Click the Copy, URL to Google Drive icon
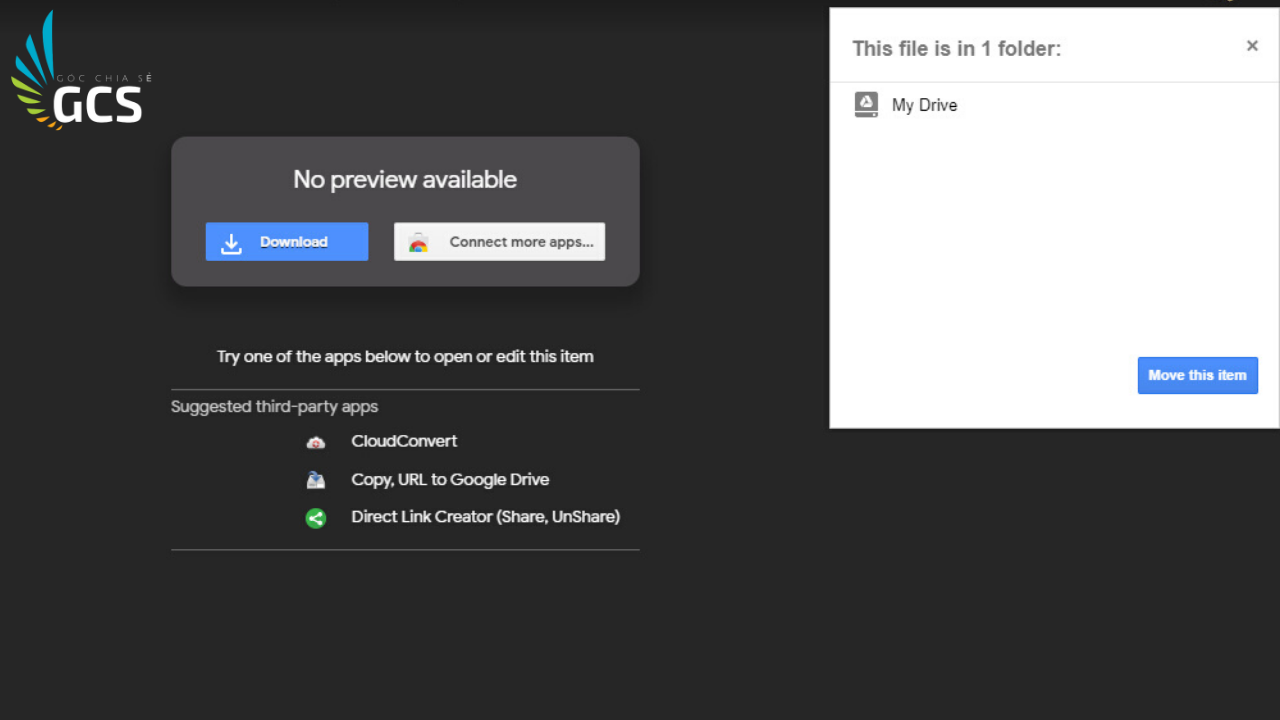The height and width of the screenshot is (720, 1280). pyautogui.click(x=316, y=480)
